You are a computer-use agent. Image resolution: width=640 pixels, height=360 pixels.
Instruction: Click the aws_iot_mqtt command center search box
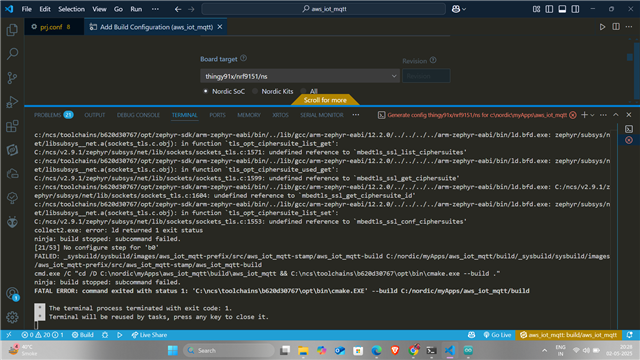pos(323,9)
